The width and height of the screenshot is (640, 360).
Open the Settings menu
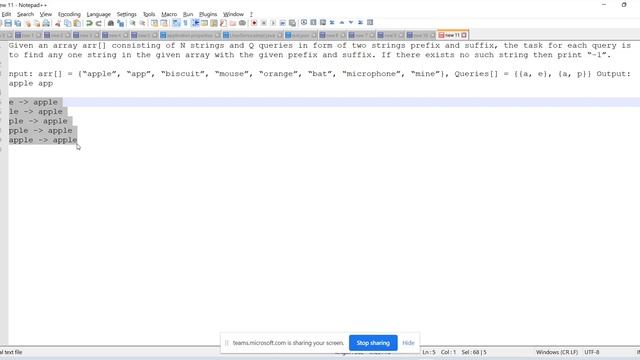click(x=127, y=14)
